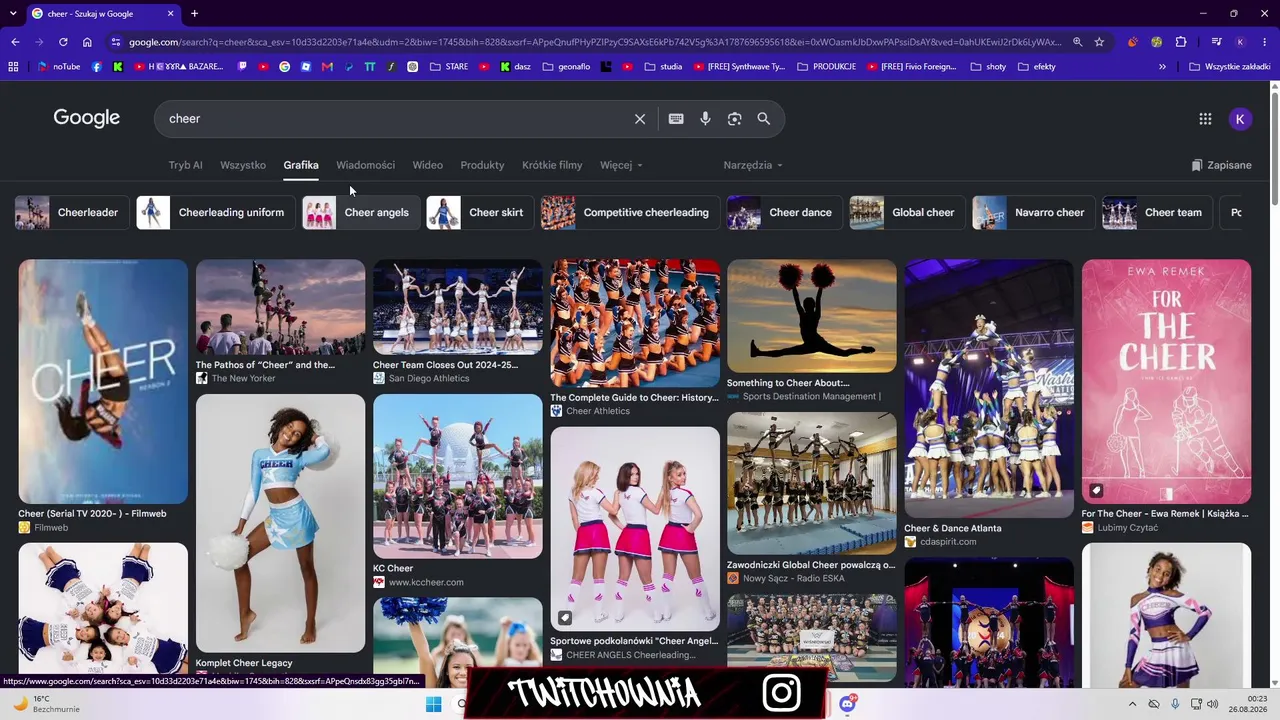Filter images by the Navarro cheer chip
Screen dimensions: 1280x720
click(x=1034, y=212)
